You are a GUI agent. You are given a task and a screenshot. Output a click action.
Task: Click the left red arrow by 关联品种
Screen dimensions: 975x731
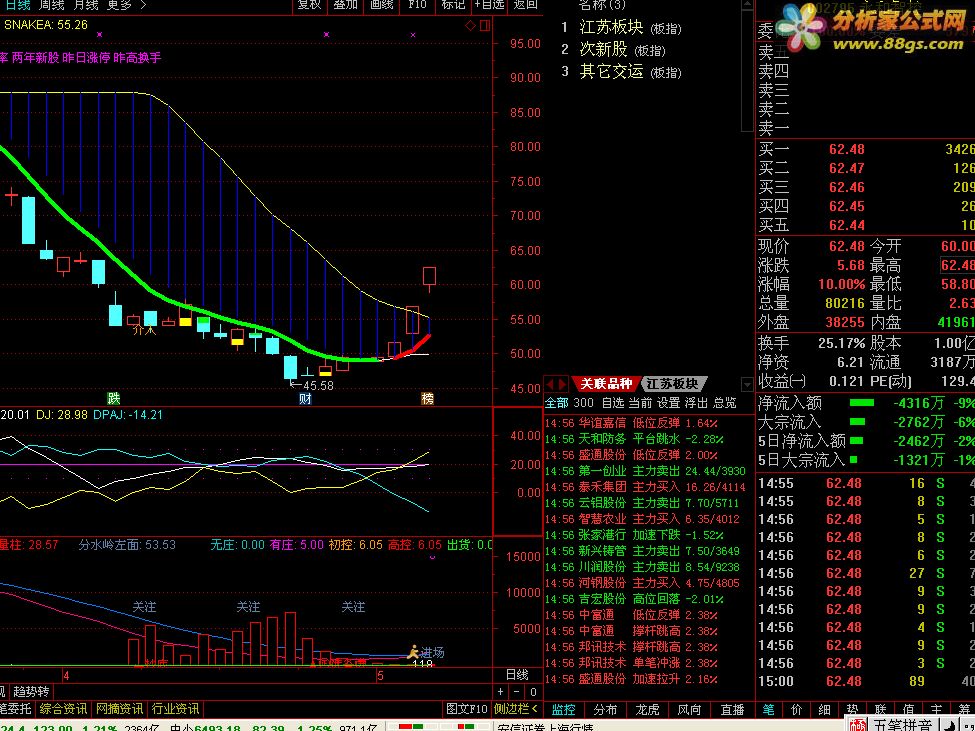(x=550, y=384)
